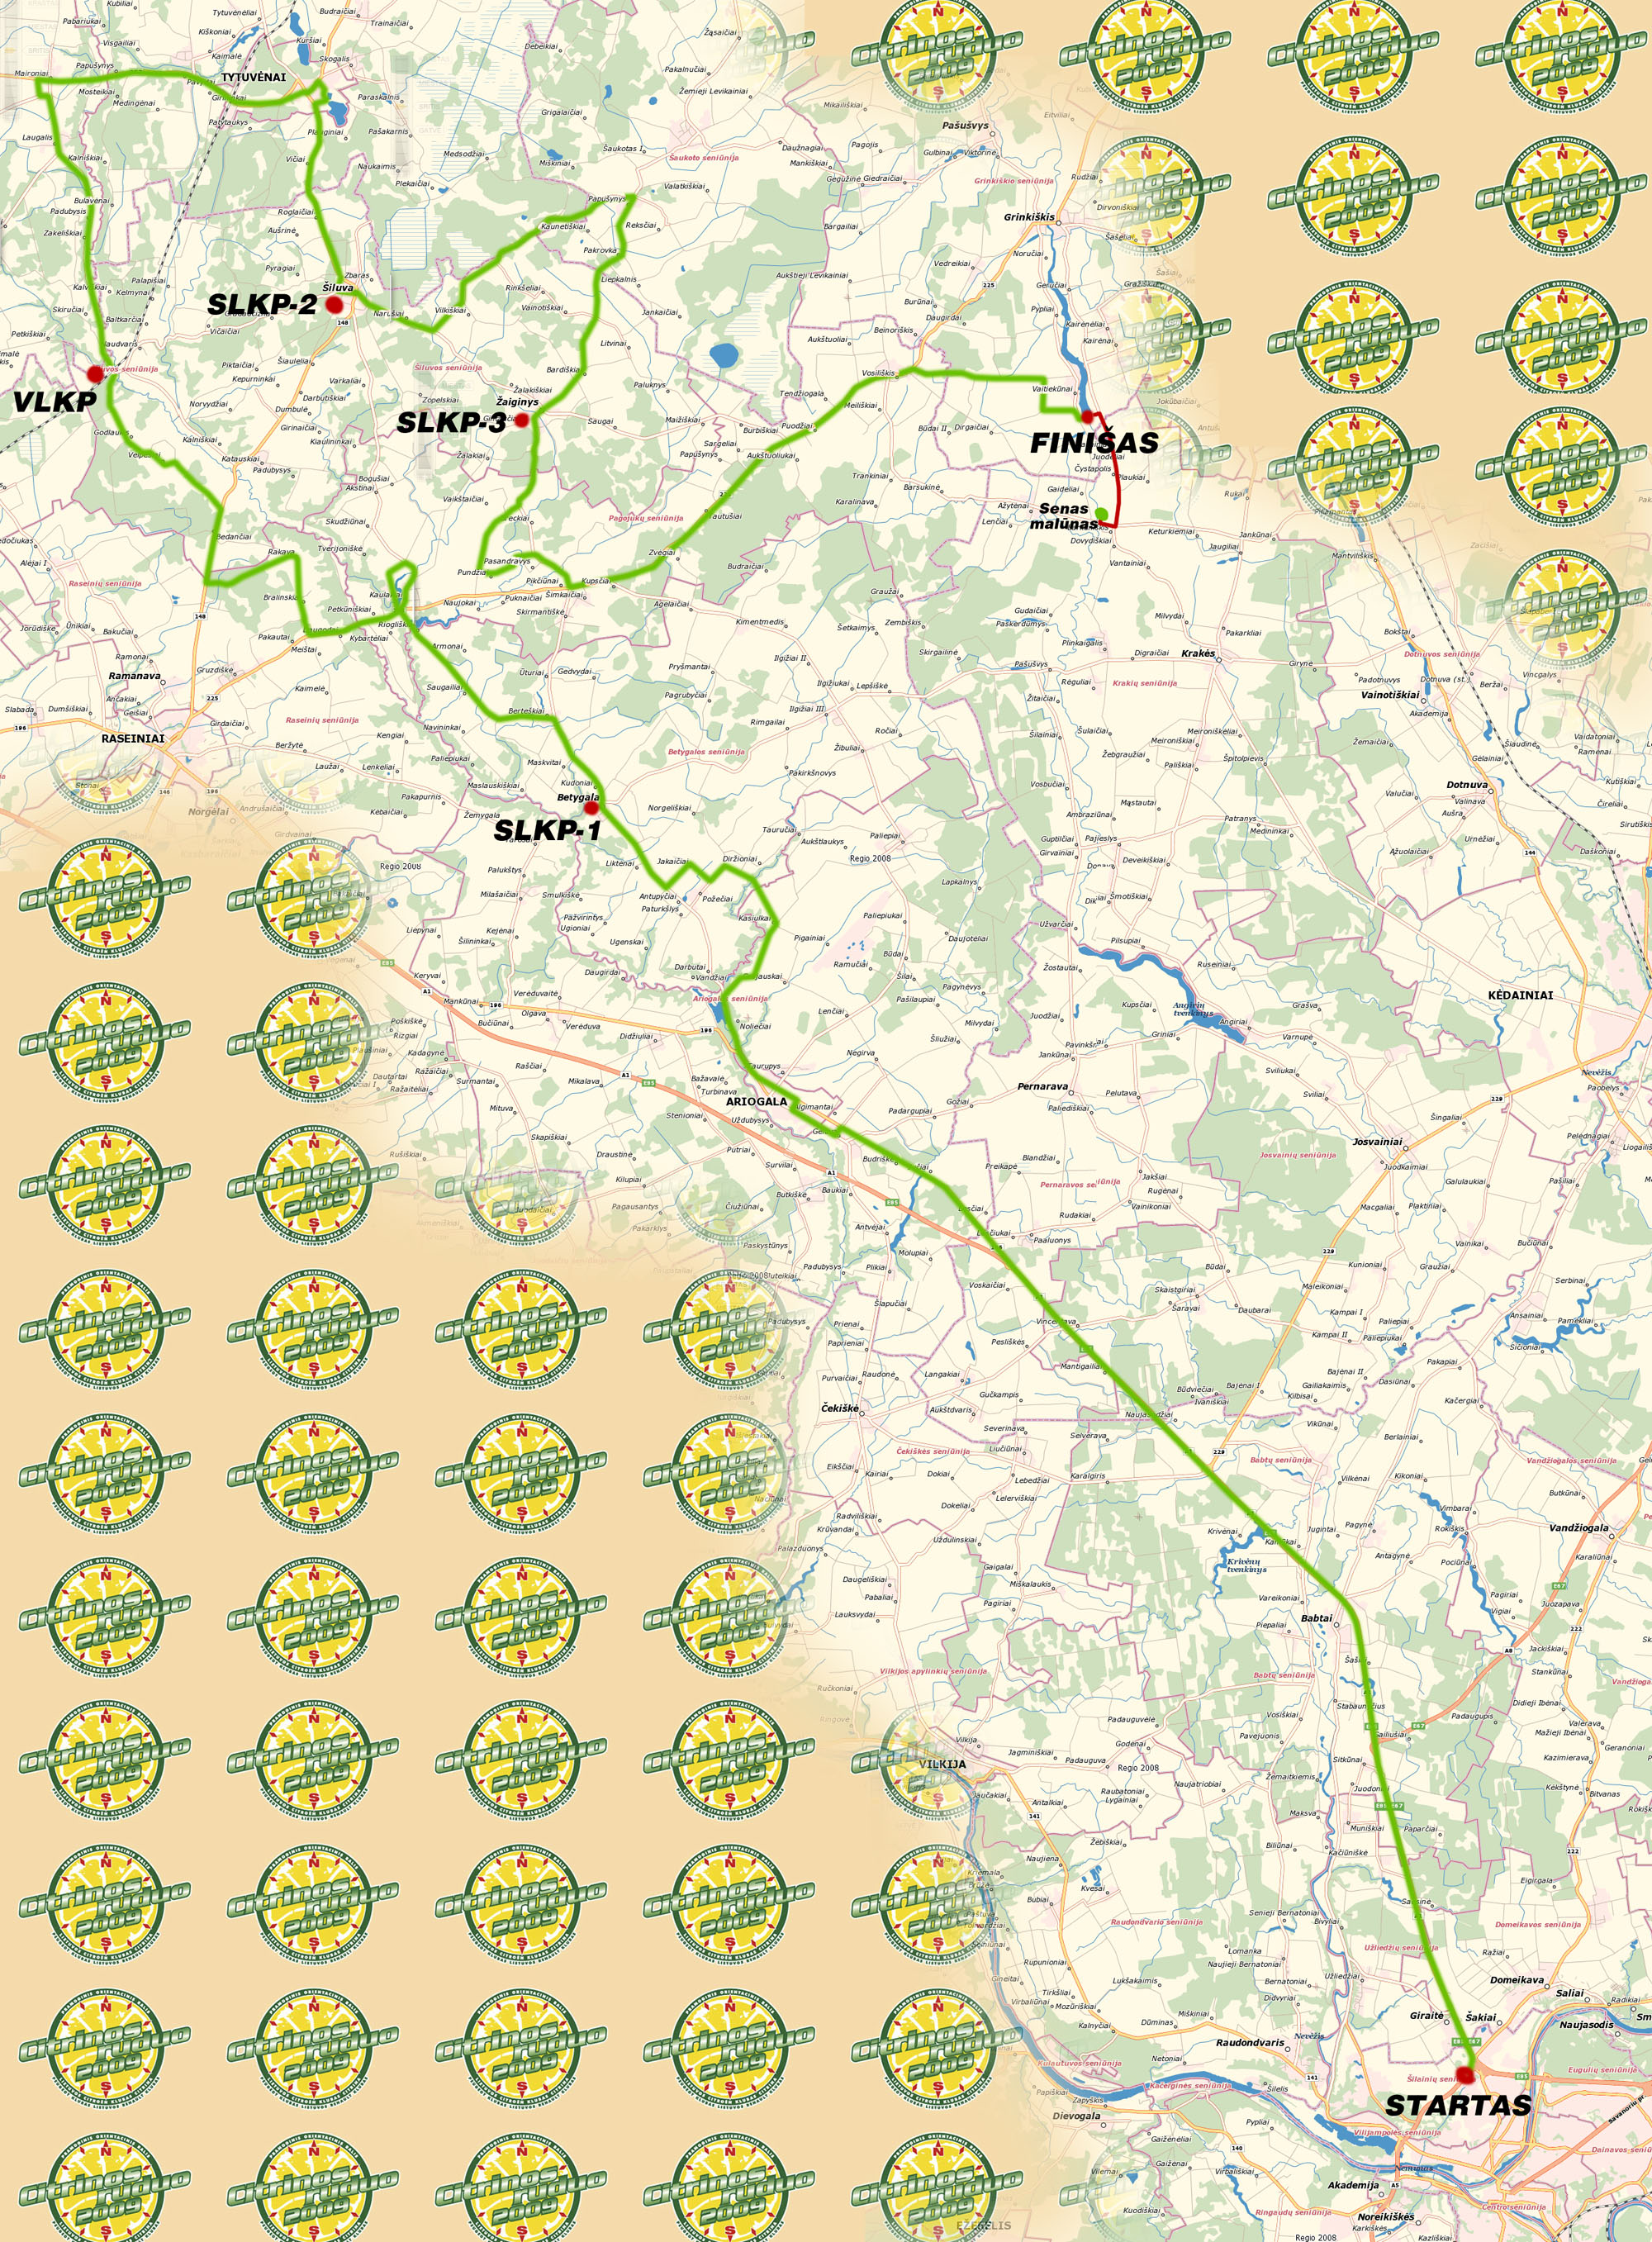The image size is (1652, 2242).
Task: Click the red FINIŠAS marker dot
Action: (1087, 416)
